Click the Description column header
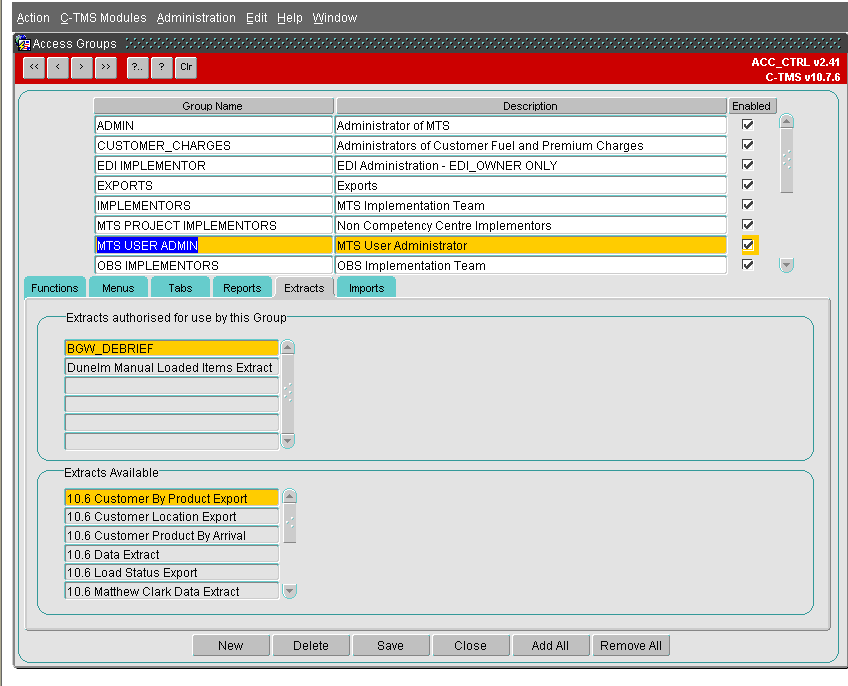Image resolution: width=848 pixels, height=686 pixels. click(531, 106)
